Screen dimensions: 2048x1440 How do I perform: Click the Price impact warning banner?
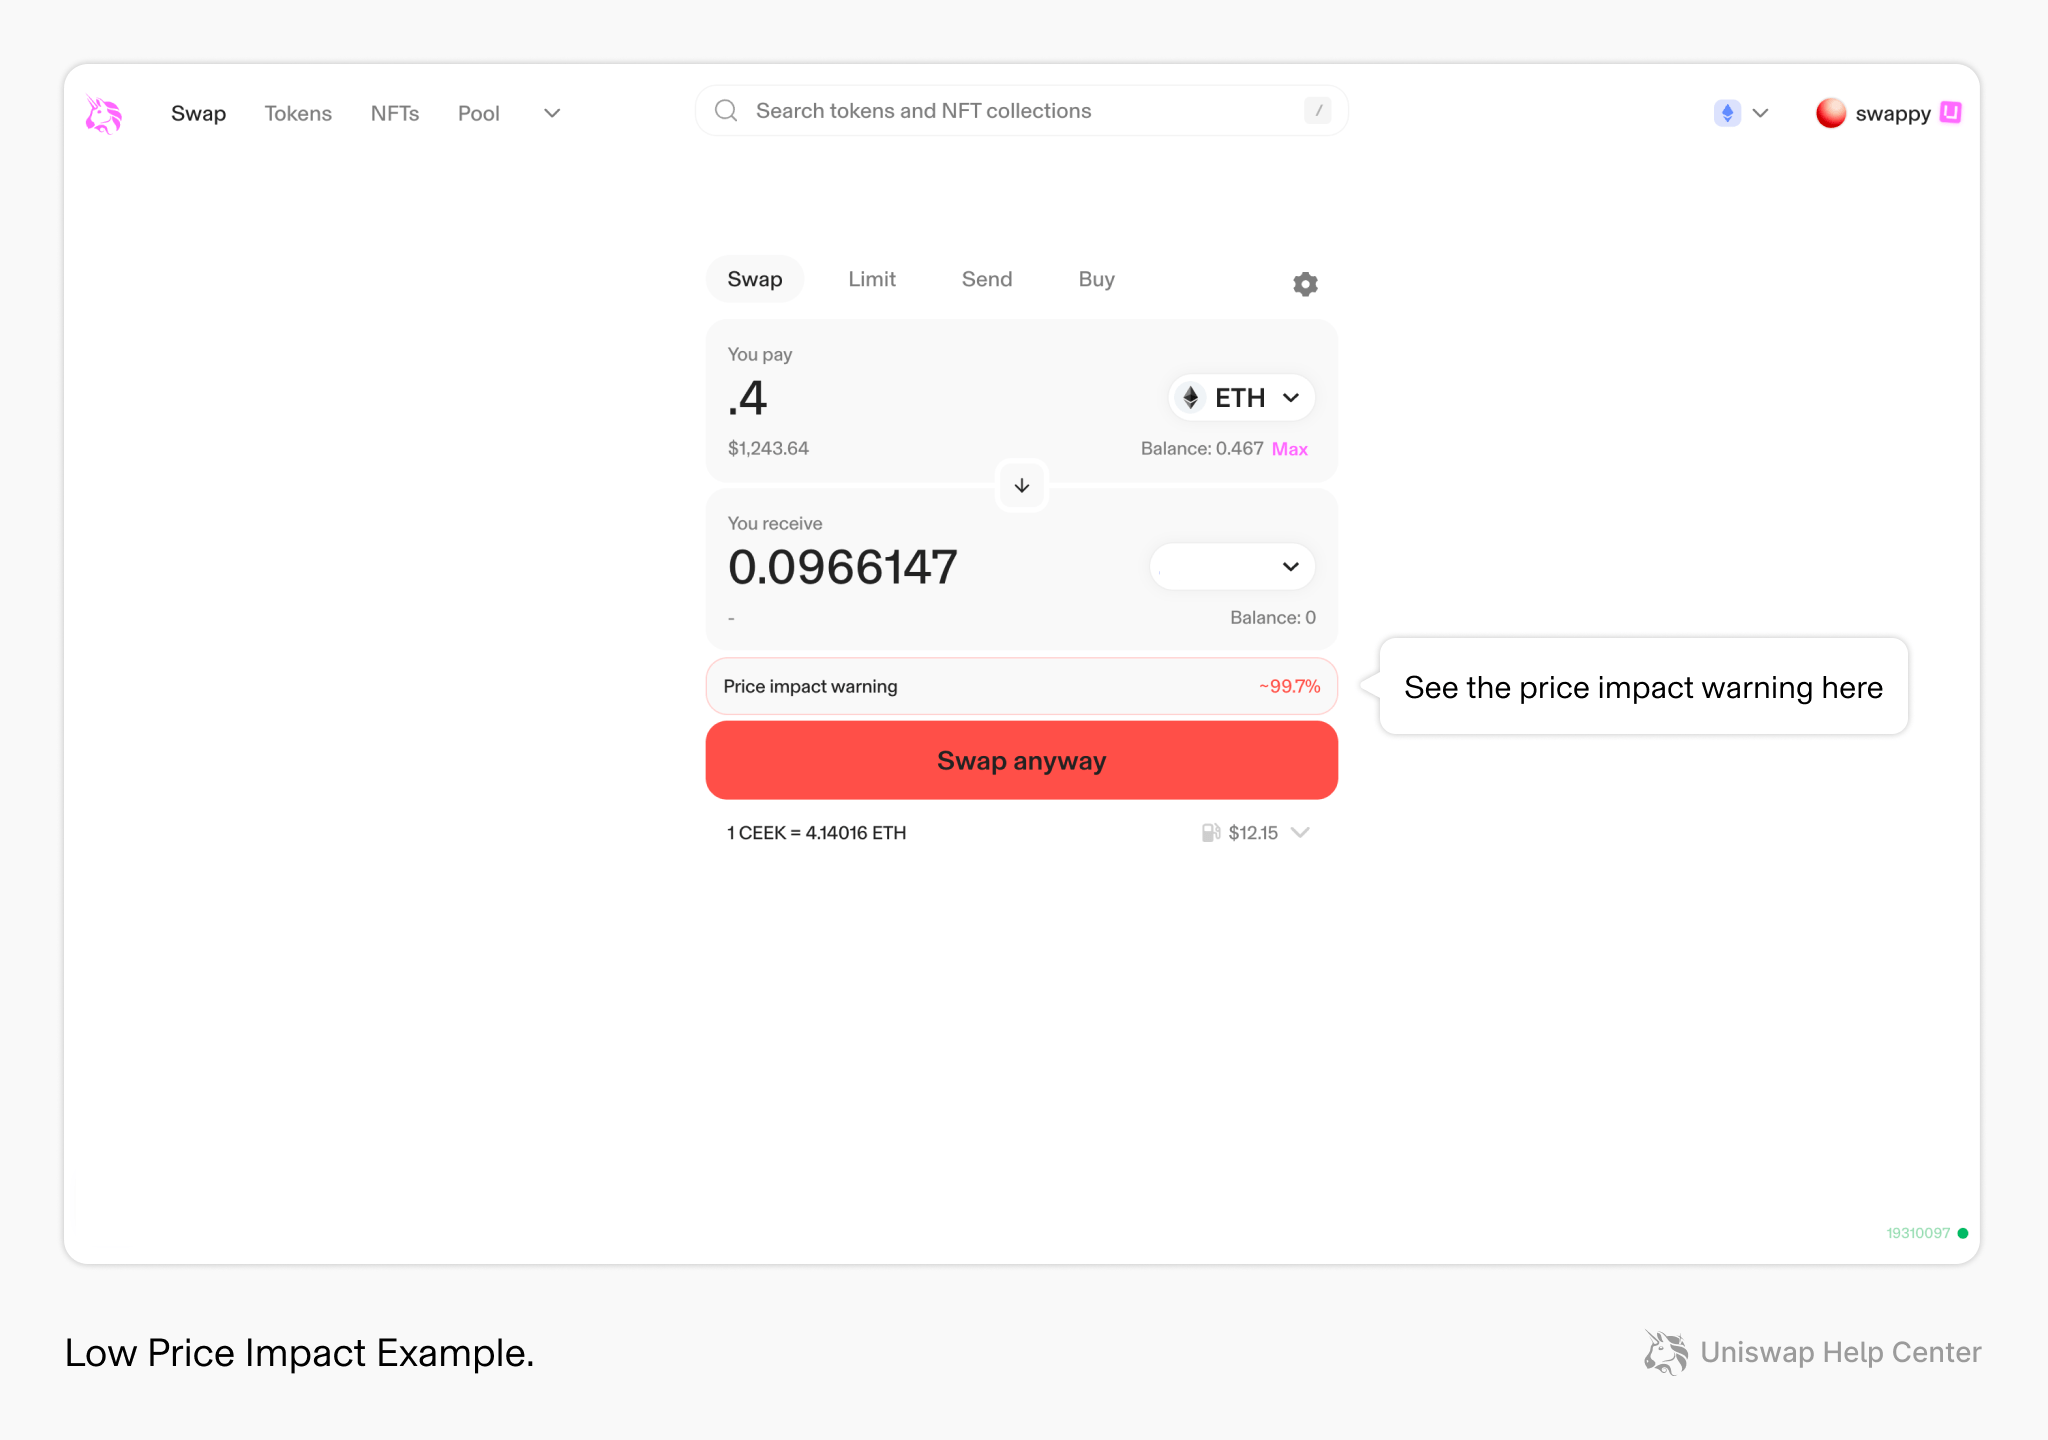point(1021,686)
